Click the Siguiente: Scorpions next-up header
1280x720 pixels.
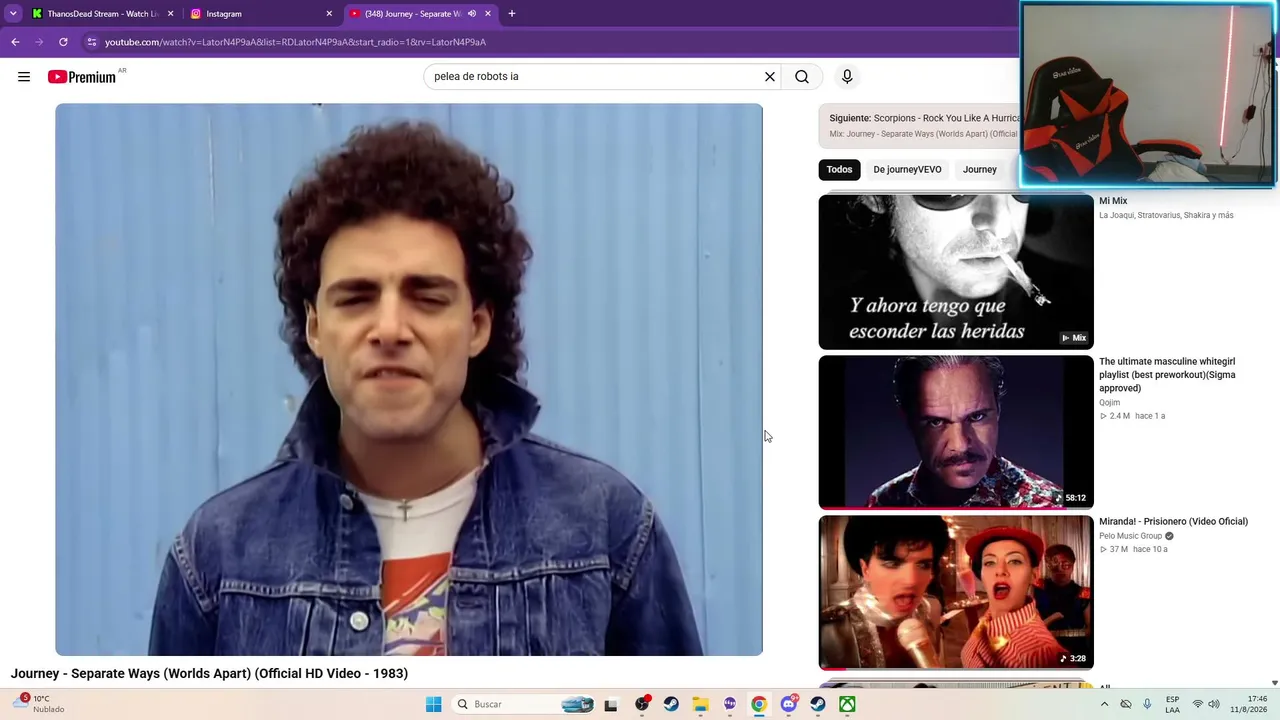924,118
